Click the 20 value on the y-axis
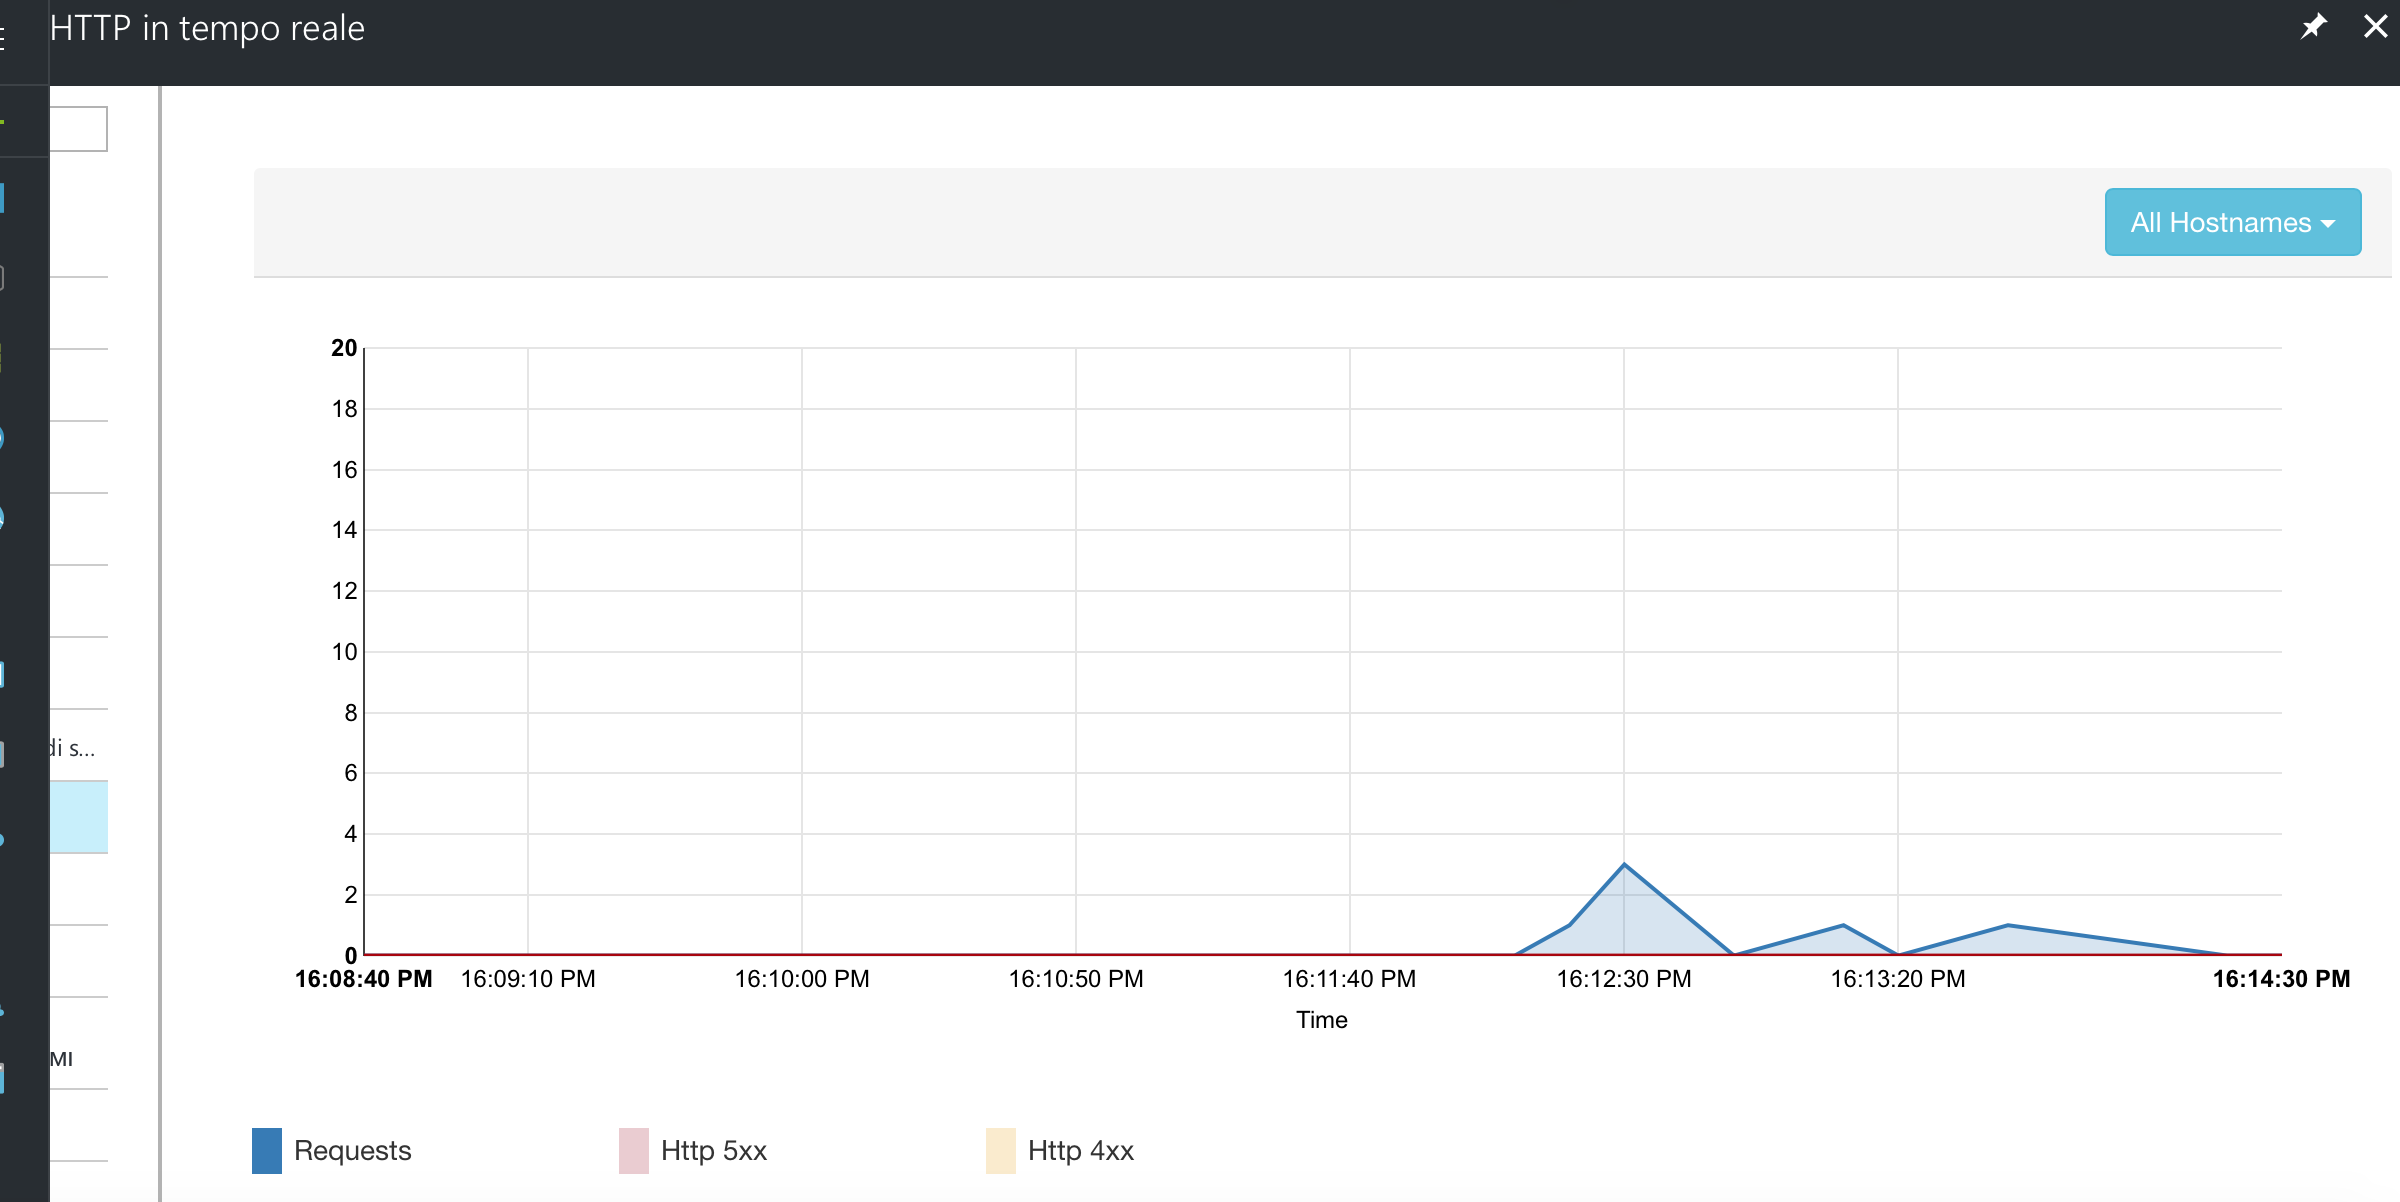Image resolution: width=2400 pixels, height=1202 pixels. pyautogui.click(x=344, y=348)
